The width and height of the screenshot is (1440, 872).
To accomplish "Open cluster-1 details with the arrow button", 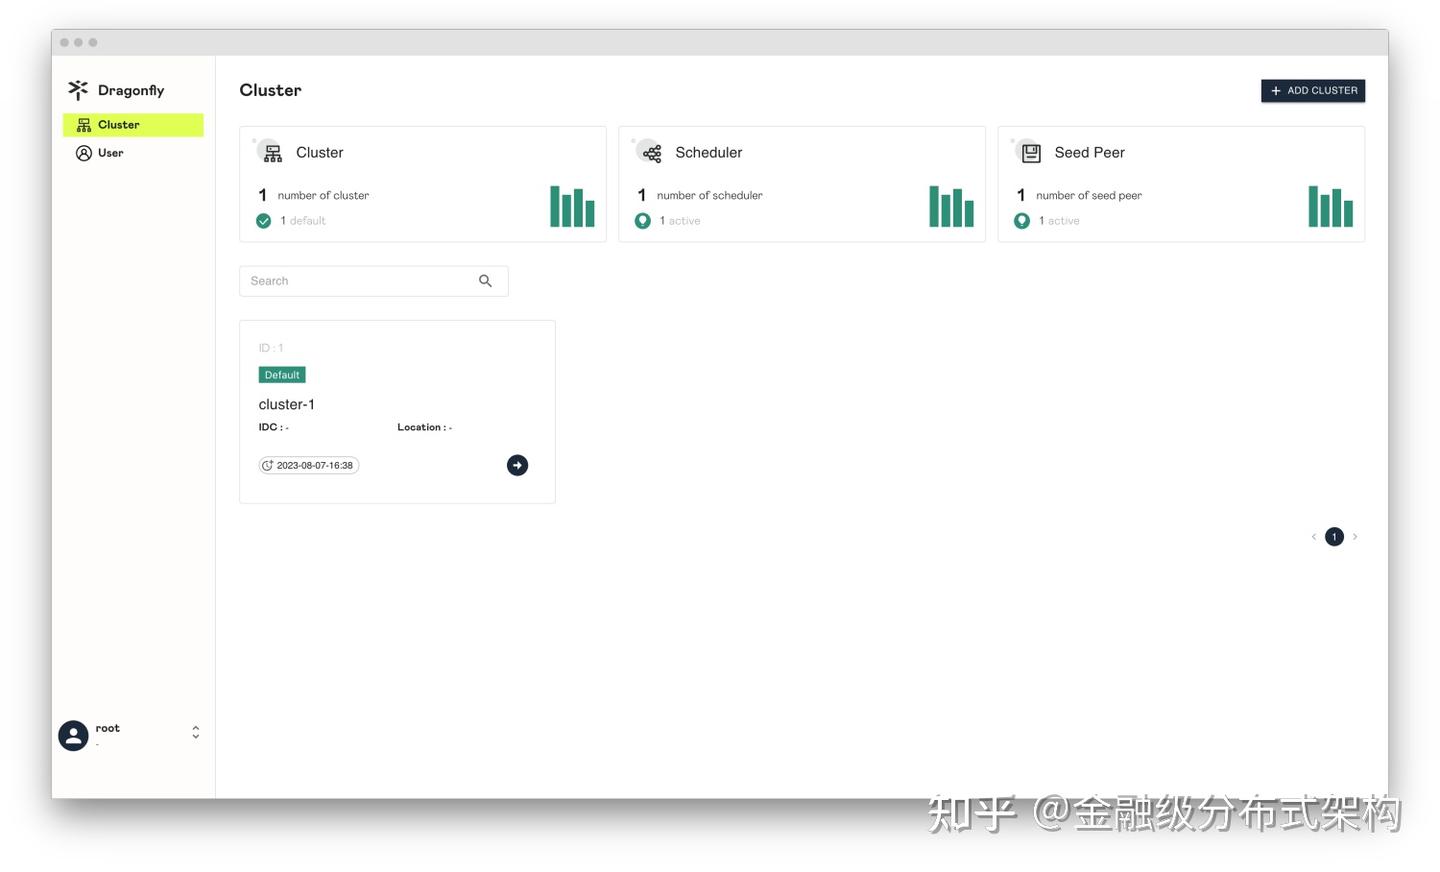I will [x=517, y=465].
